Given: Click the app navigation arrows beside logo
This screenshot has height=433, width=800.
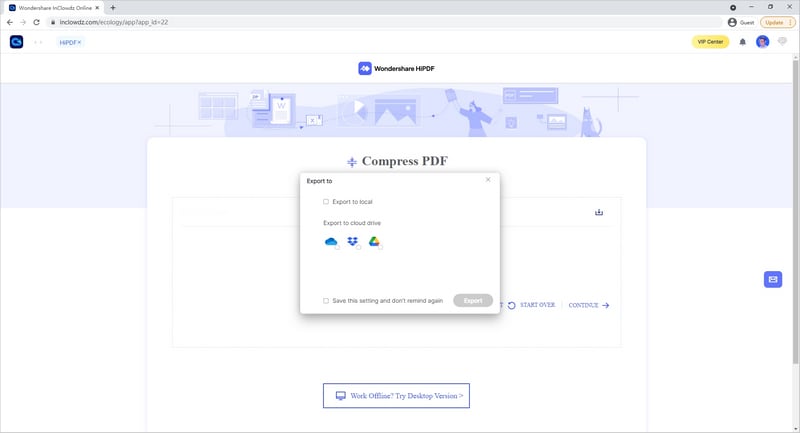Looking at the screenshot, I should (38, 42).
